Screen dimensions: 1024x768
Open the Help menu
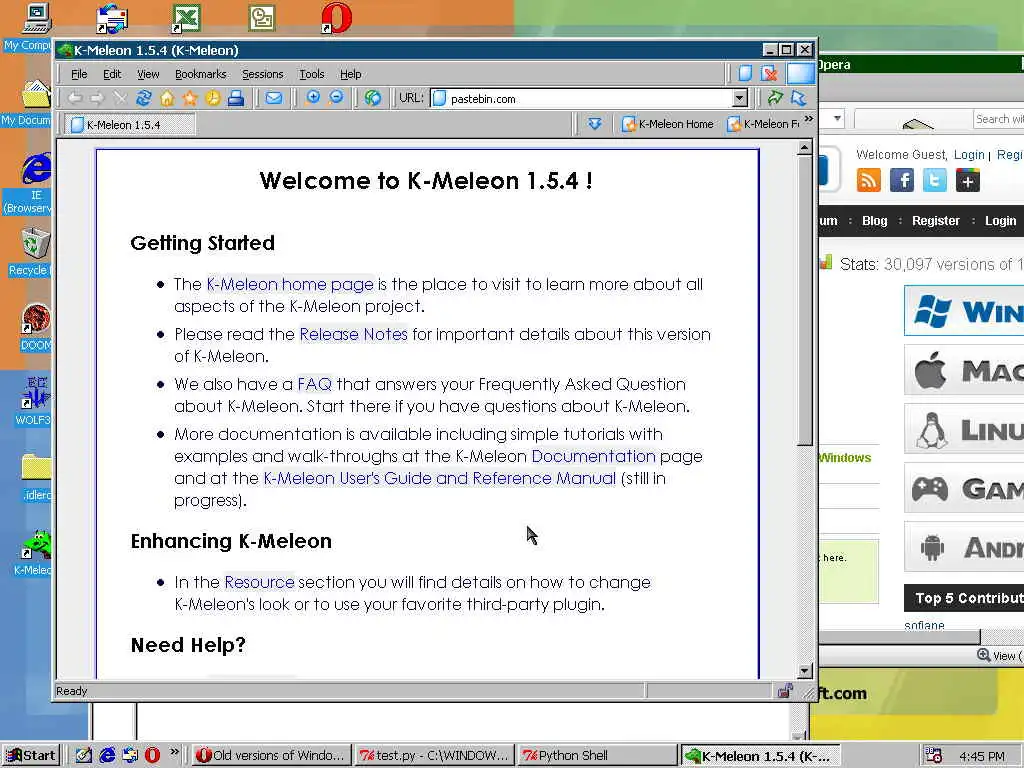click(x=351, y=74)
